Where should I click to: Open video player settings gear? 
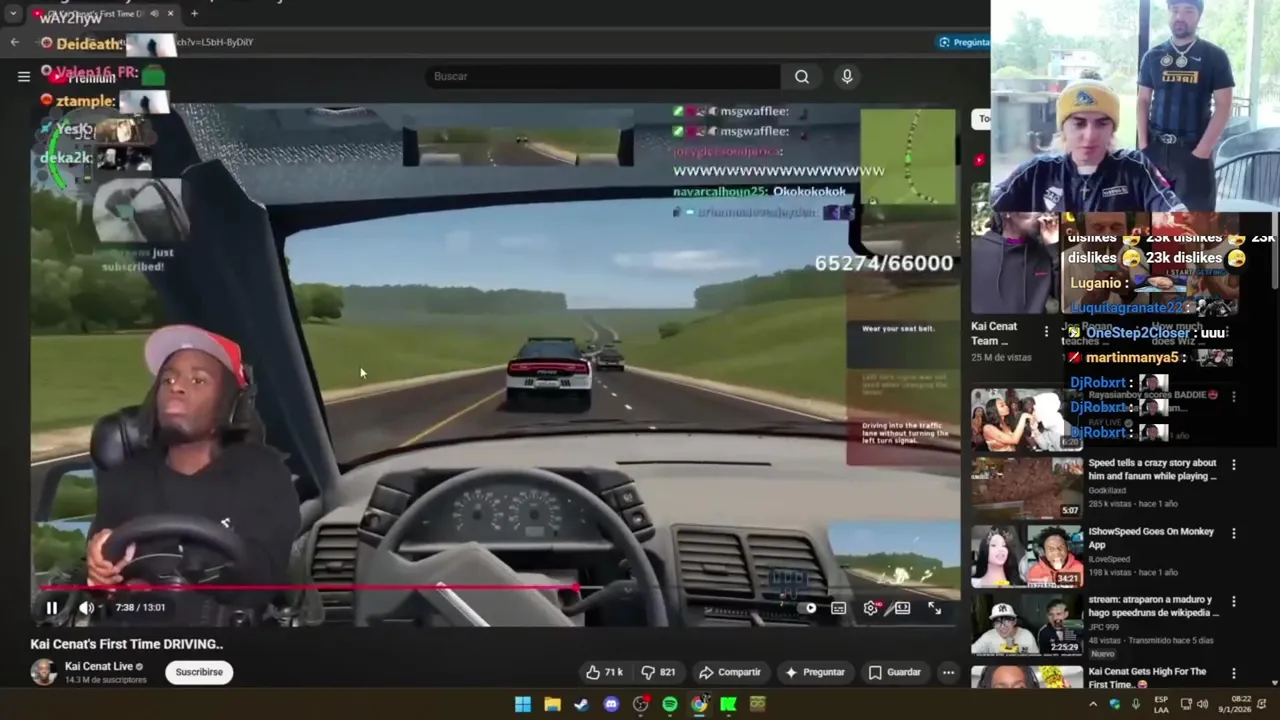pos(871,608)
